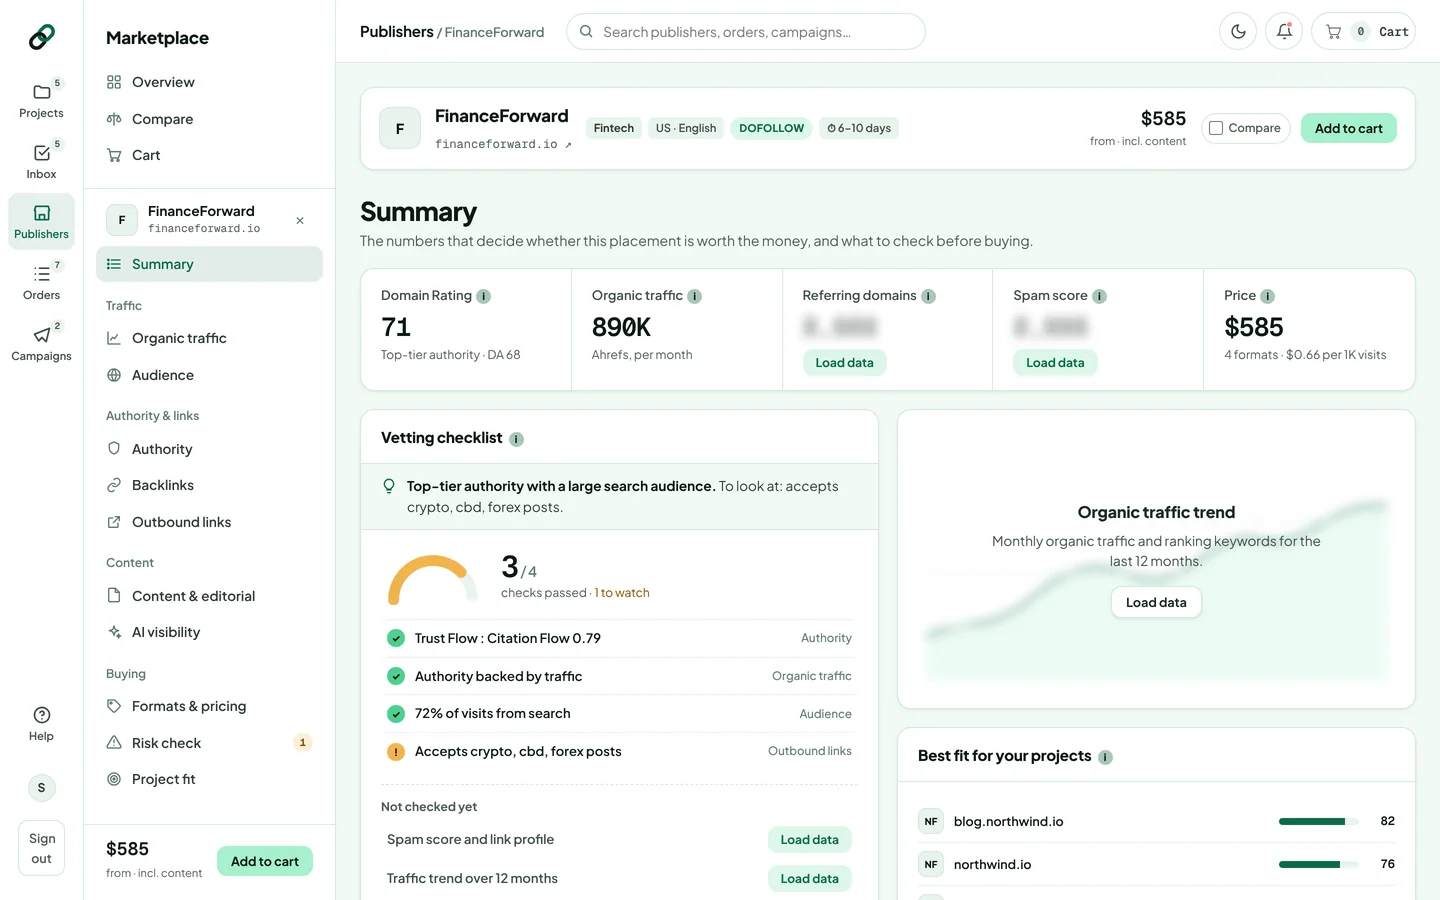Click the Domain Rating info icon
This screenshot has height=900, width=1440.
coord(484,296)
